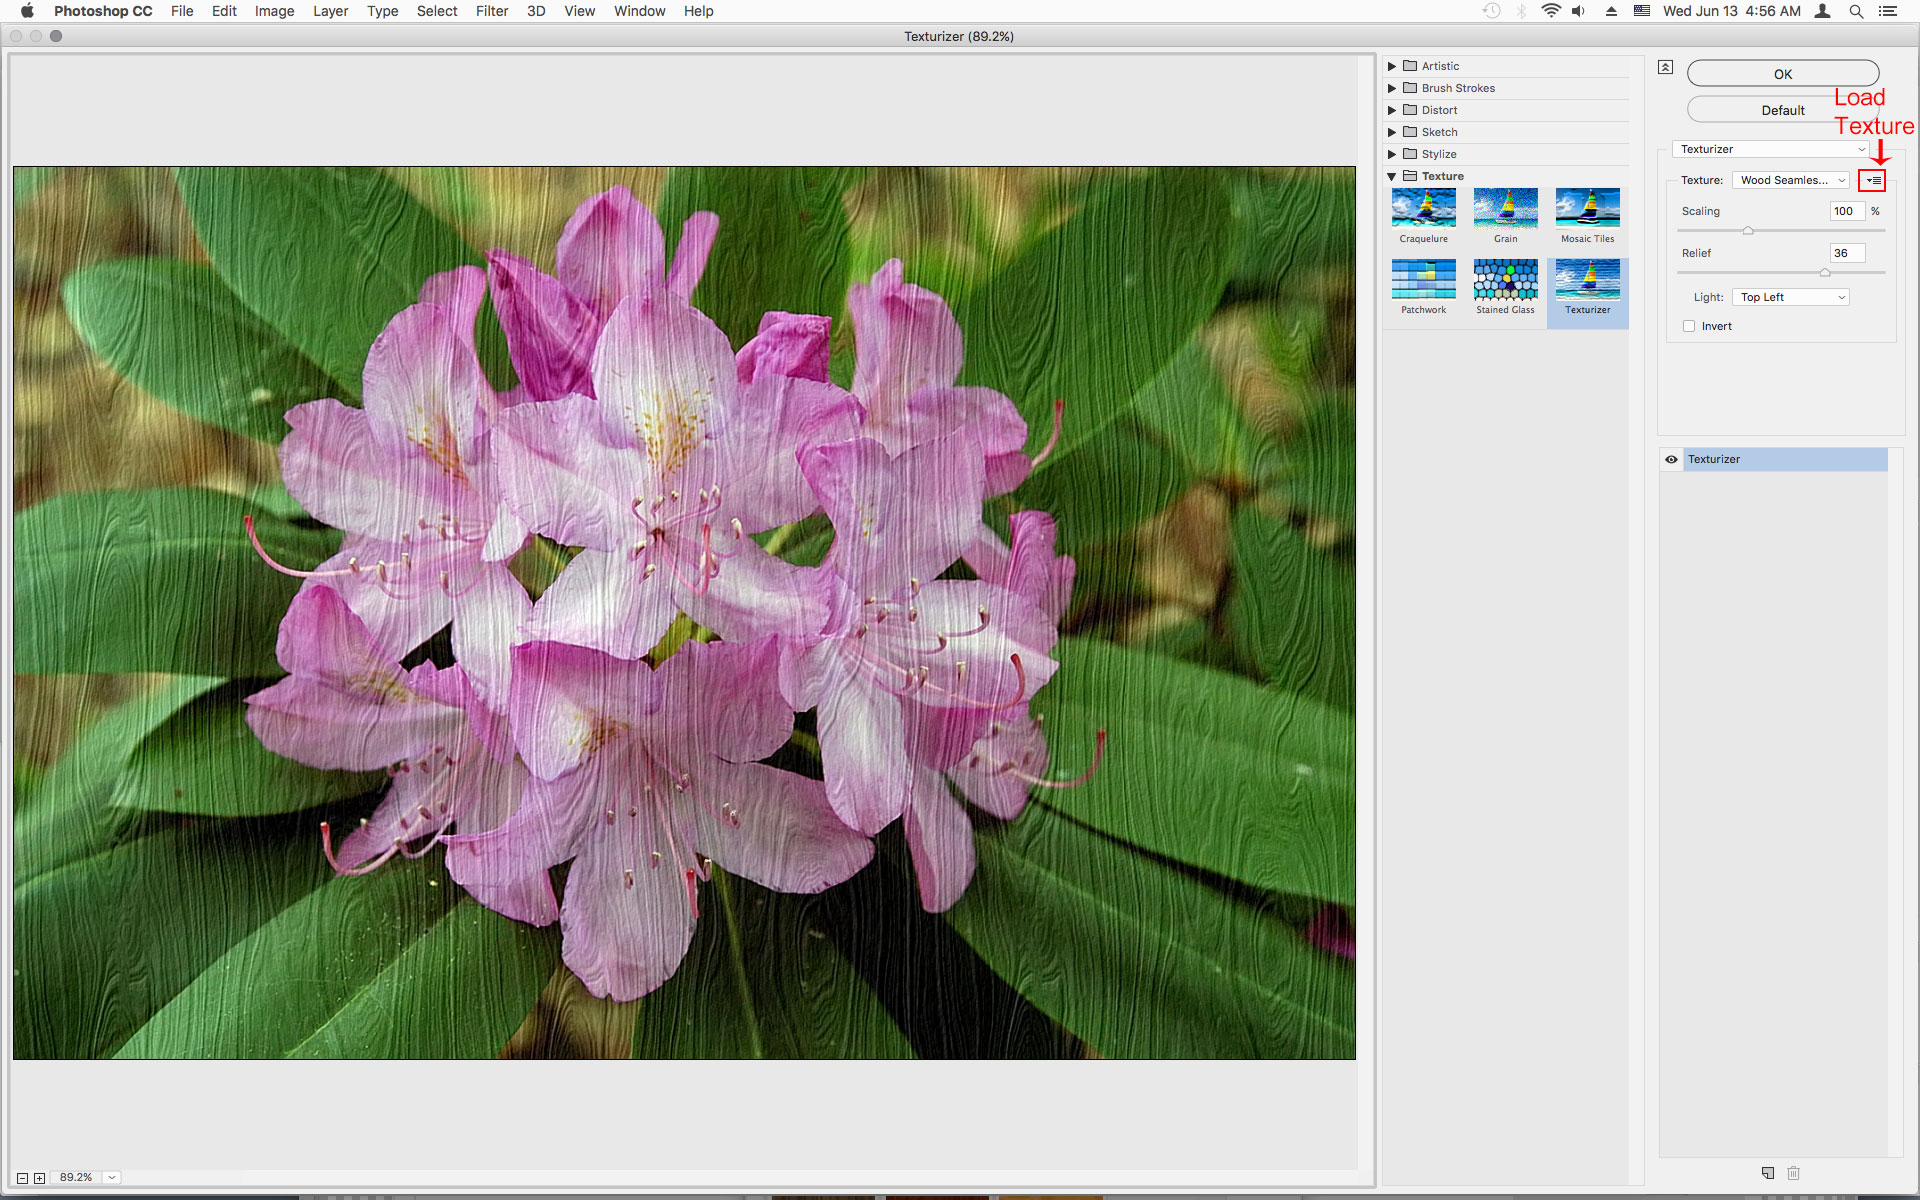Click the OK button

[x=1782, y=74]
